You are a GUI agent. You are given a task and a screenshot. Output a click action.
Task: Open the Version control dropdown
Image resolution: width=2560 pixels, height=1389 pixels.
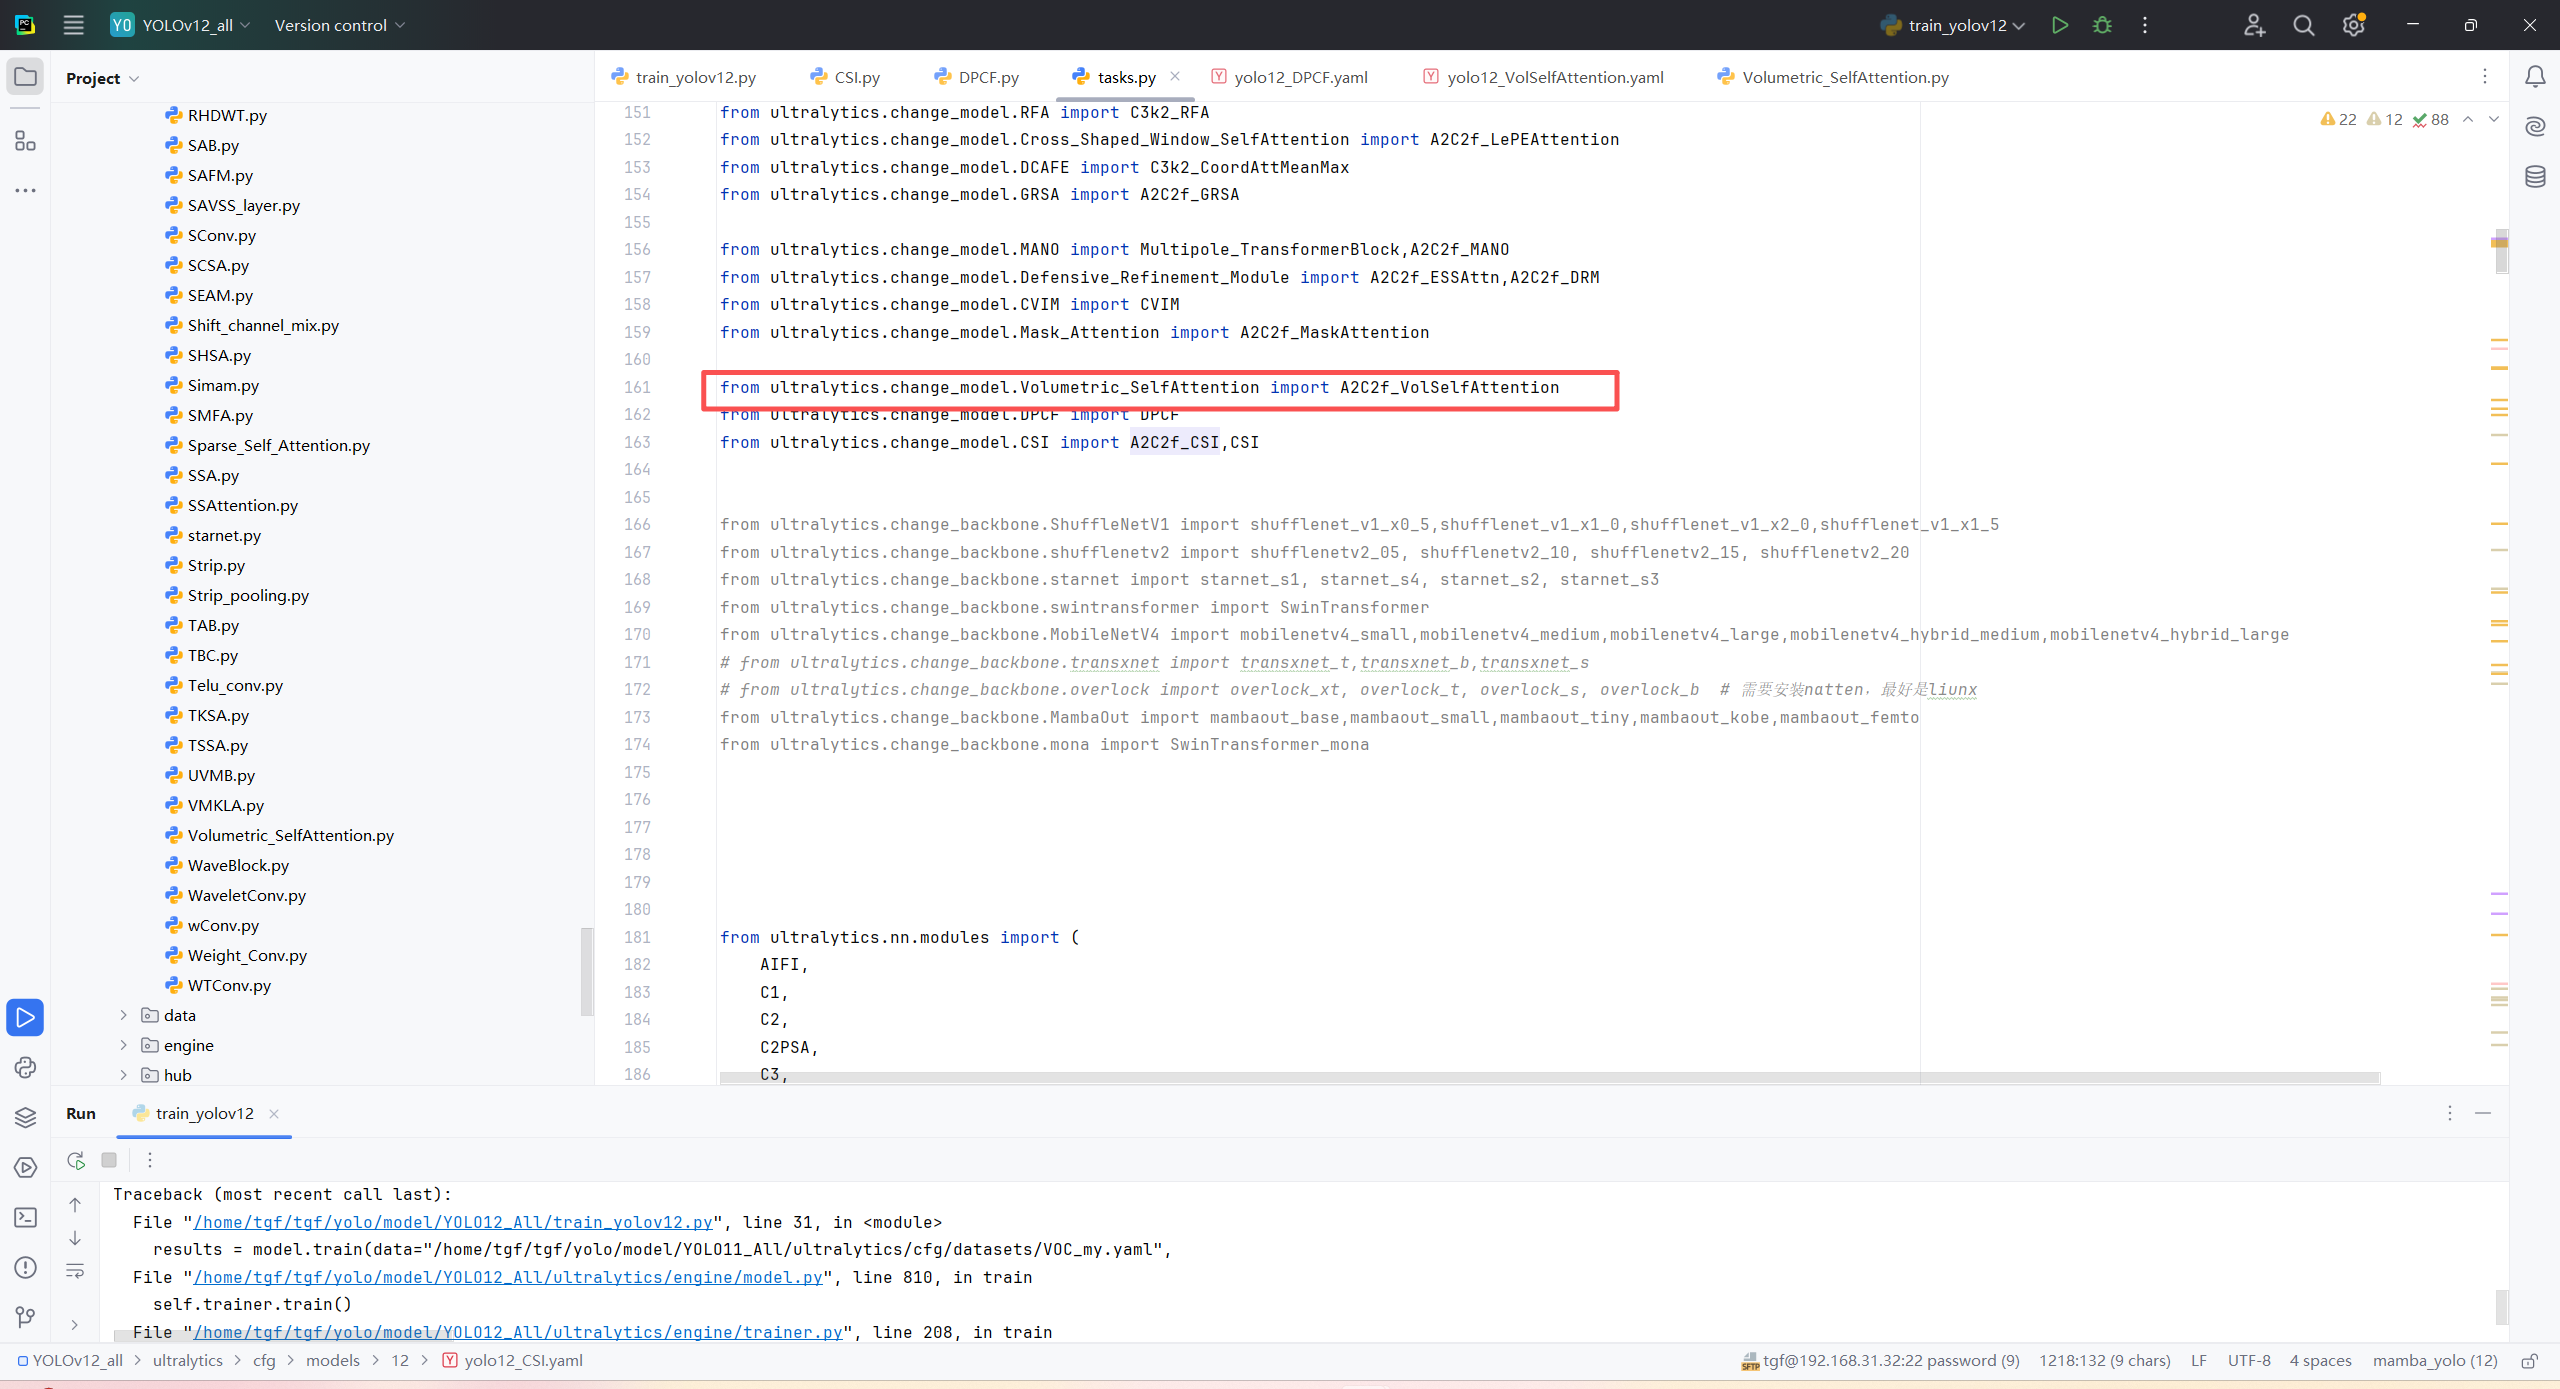click(339, 25)
